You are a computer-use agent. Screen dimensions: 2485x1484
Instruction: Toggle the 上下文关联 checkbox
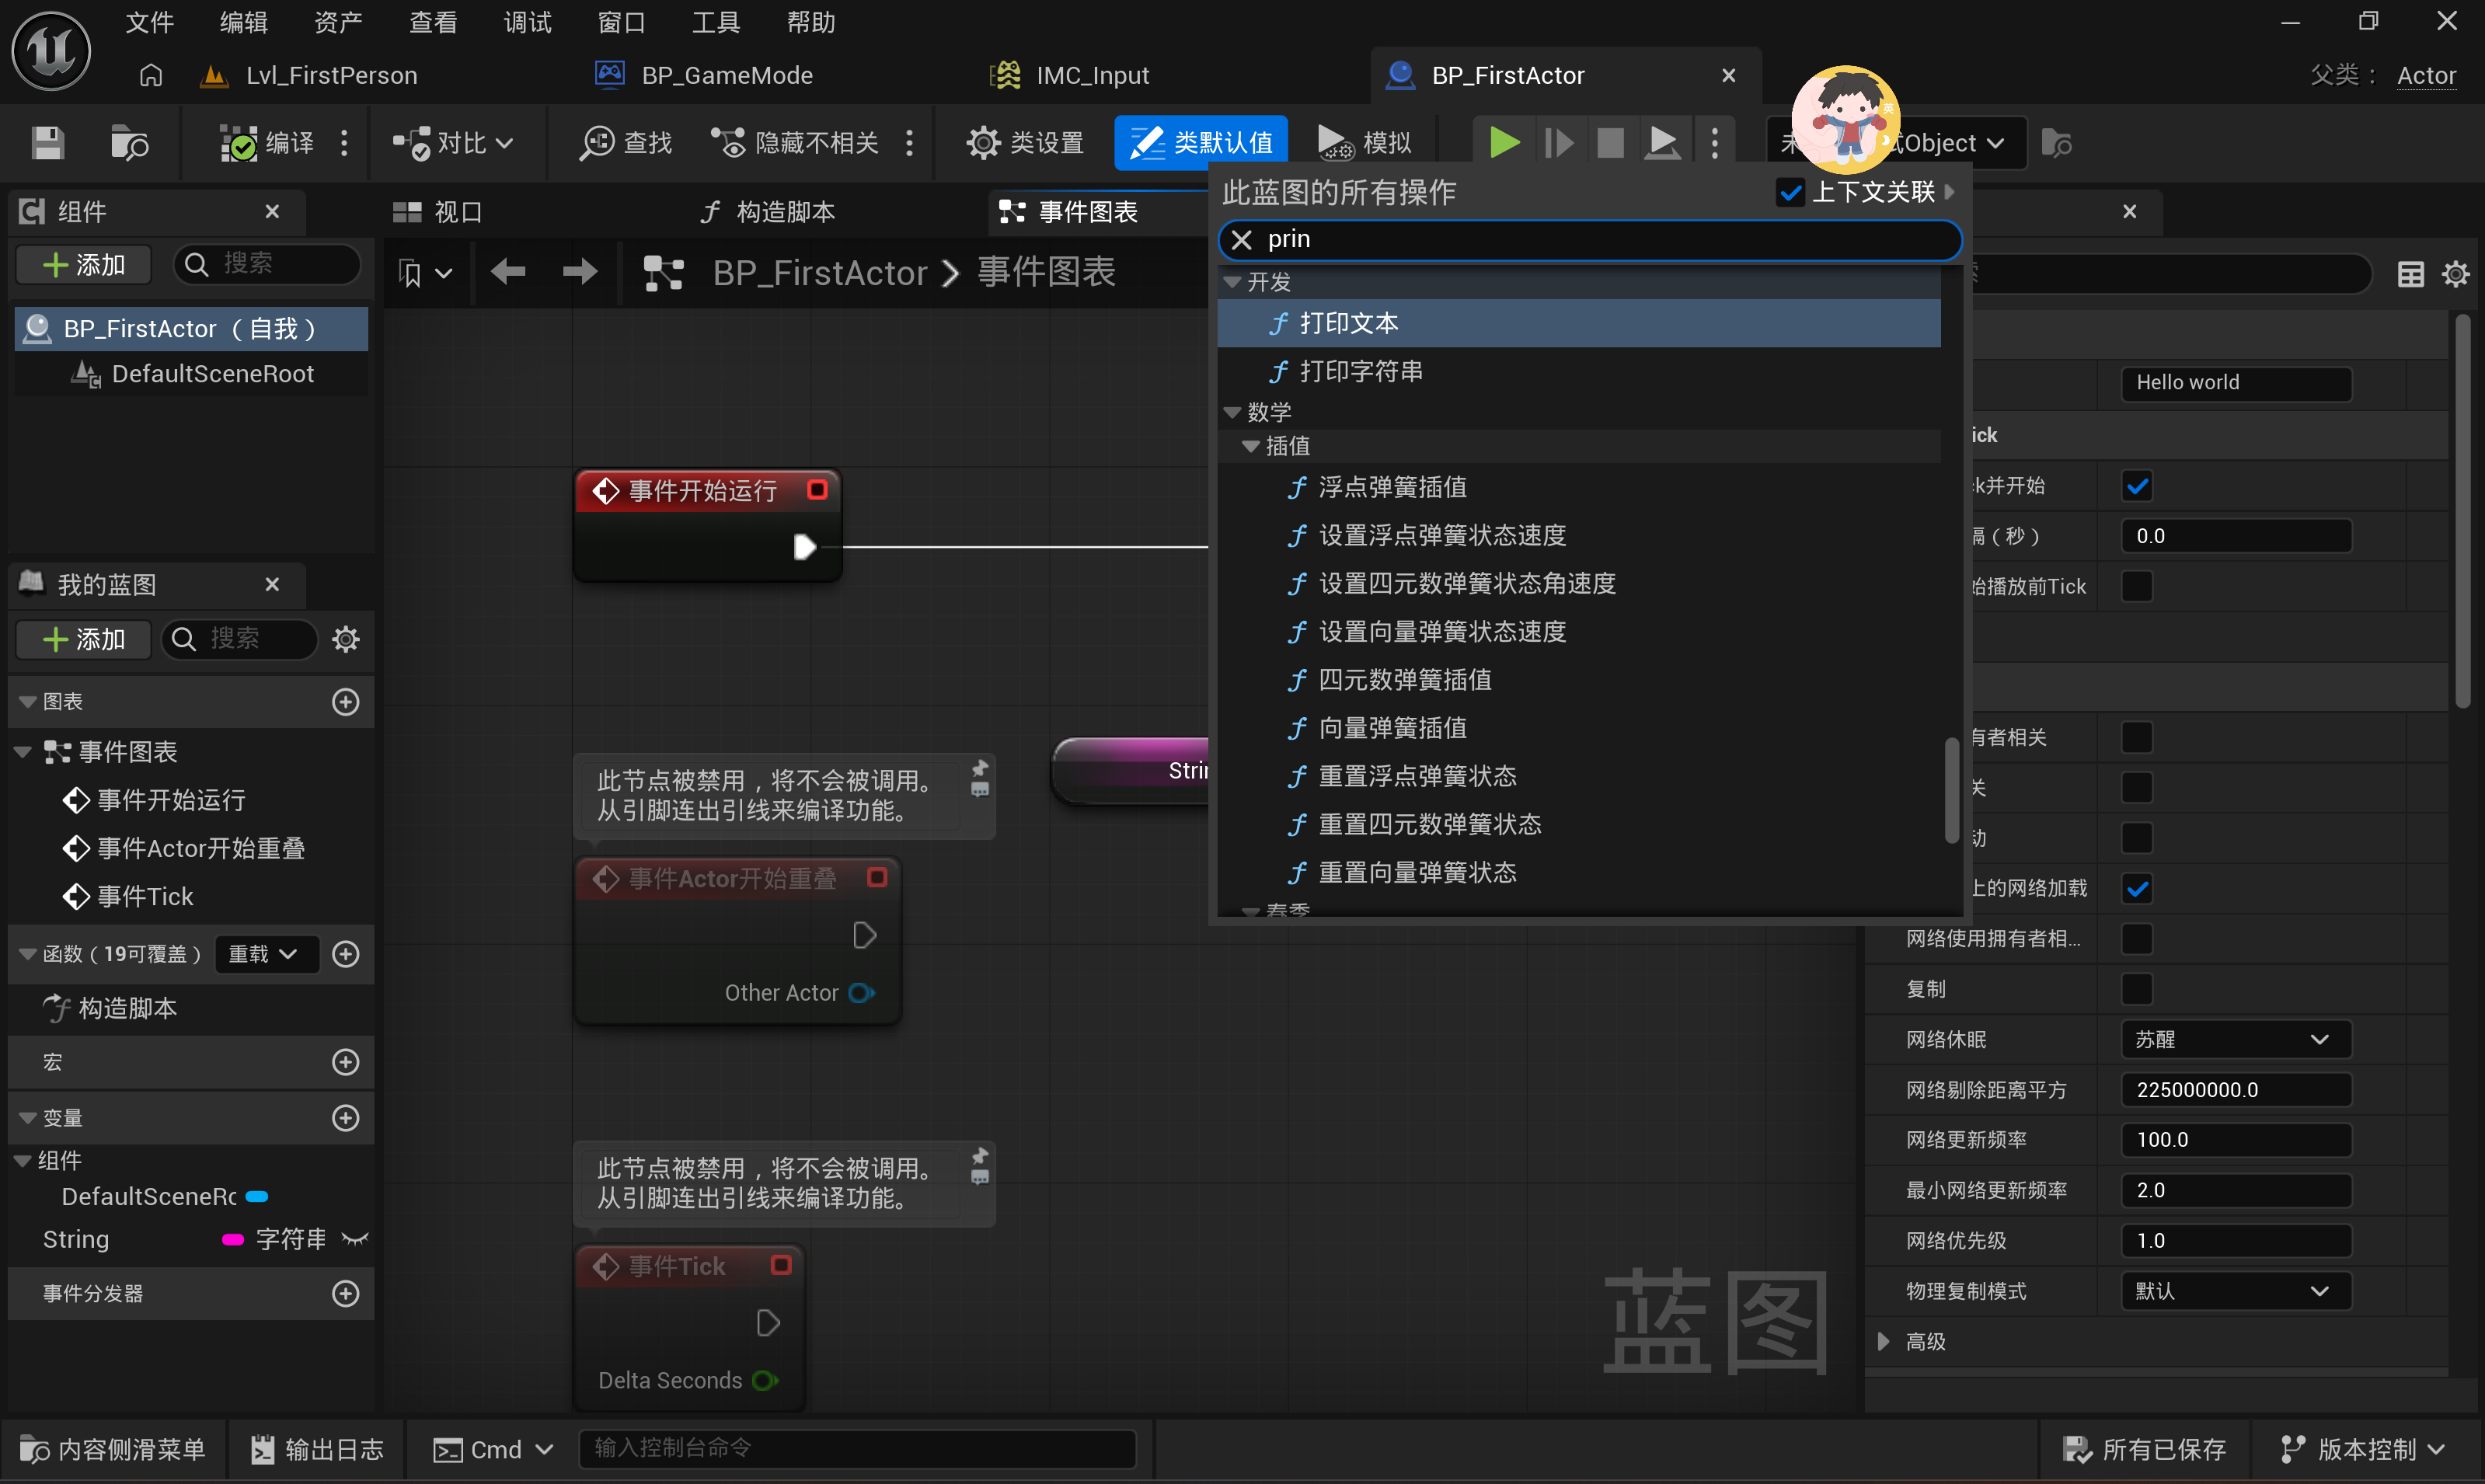click(x=1790, y=192)
